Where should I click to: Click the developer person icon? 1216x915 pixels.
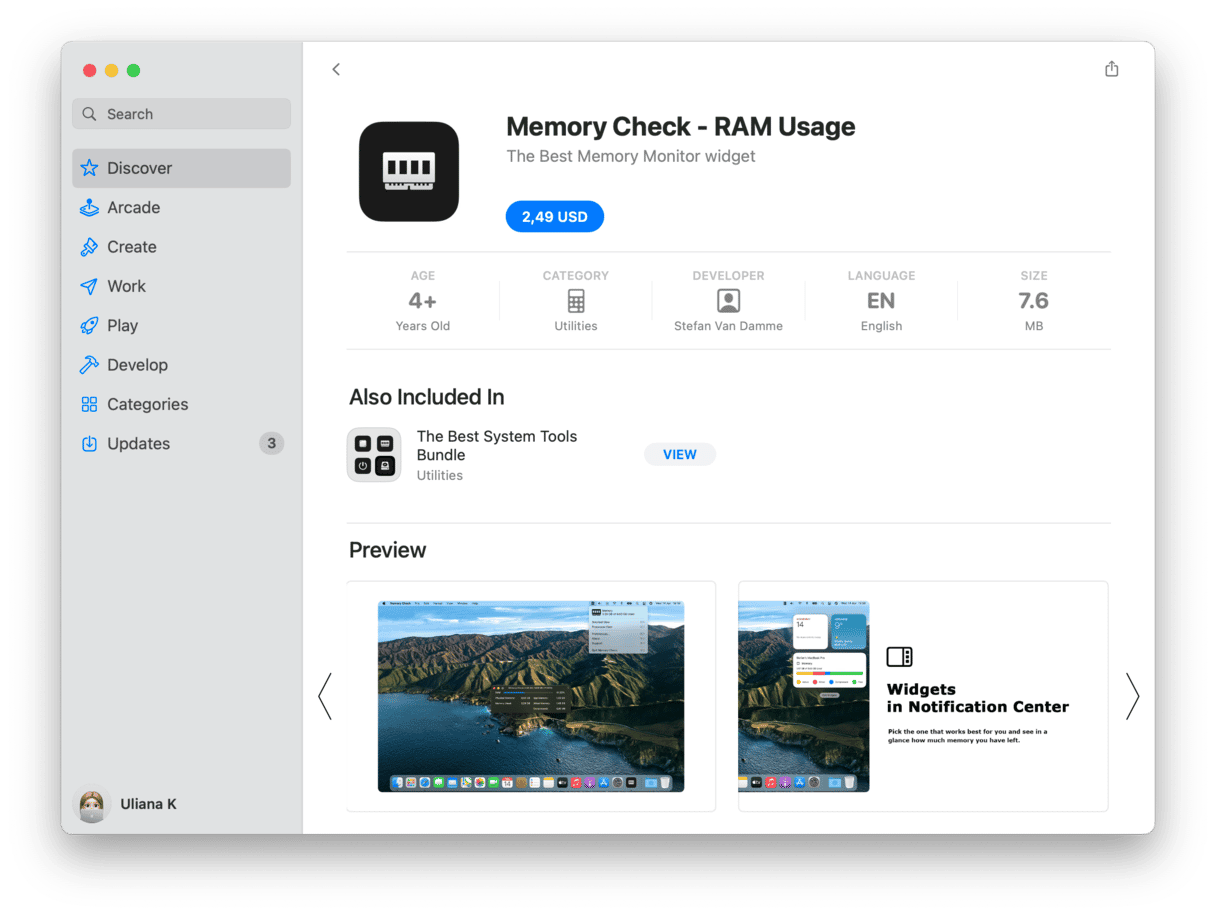pos(728,301)
